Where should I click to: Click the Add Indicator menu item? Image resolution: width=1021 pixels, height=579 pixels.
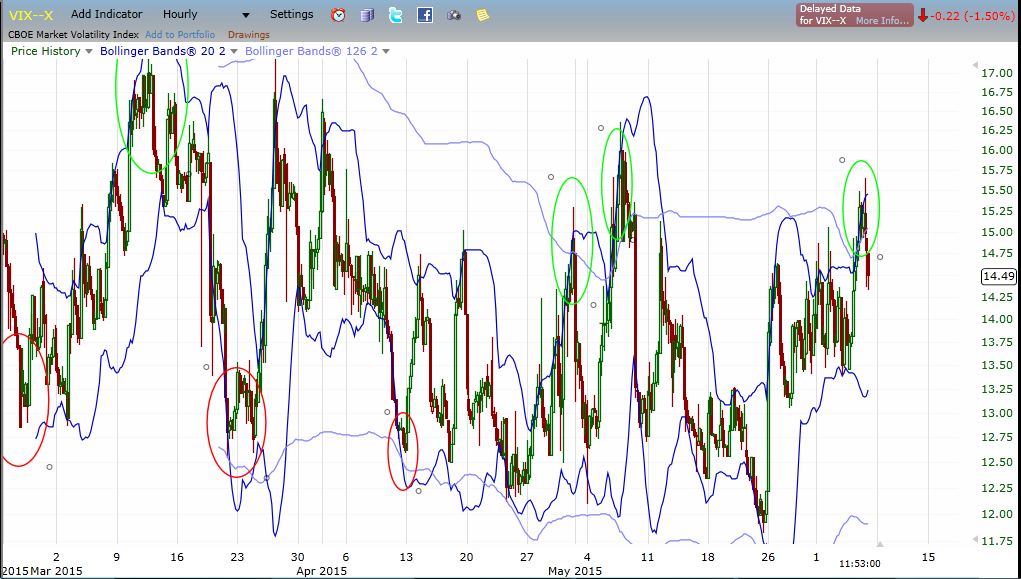tap(107, 14)
